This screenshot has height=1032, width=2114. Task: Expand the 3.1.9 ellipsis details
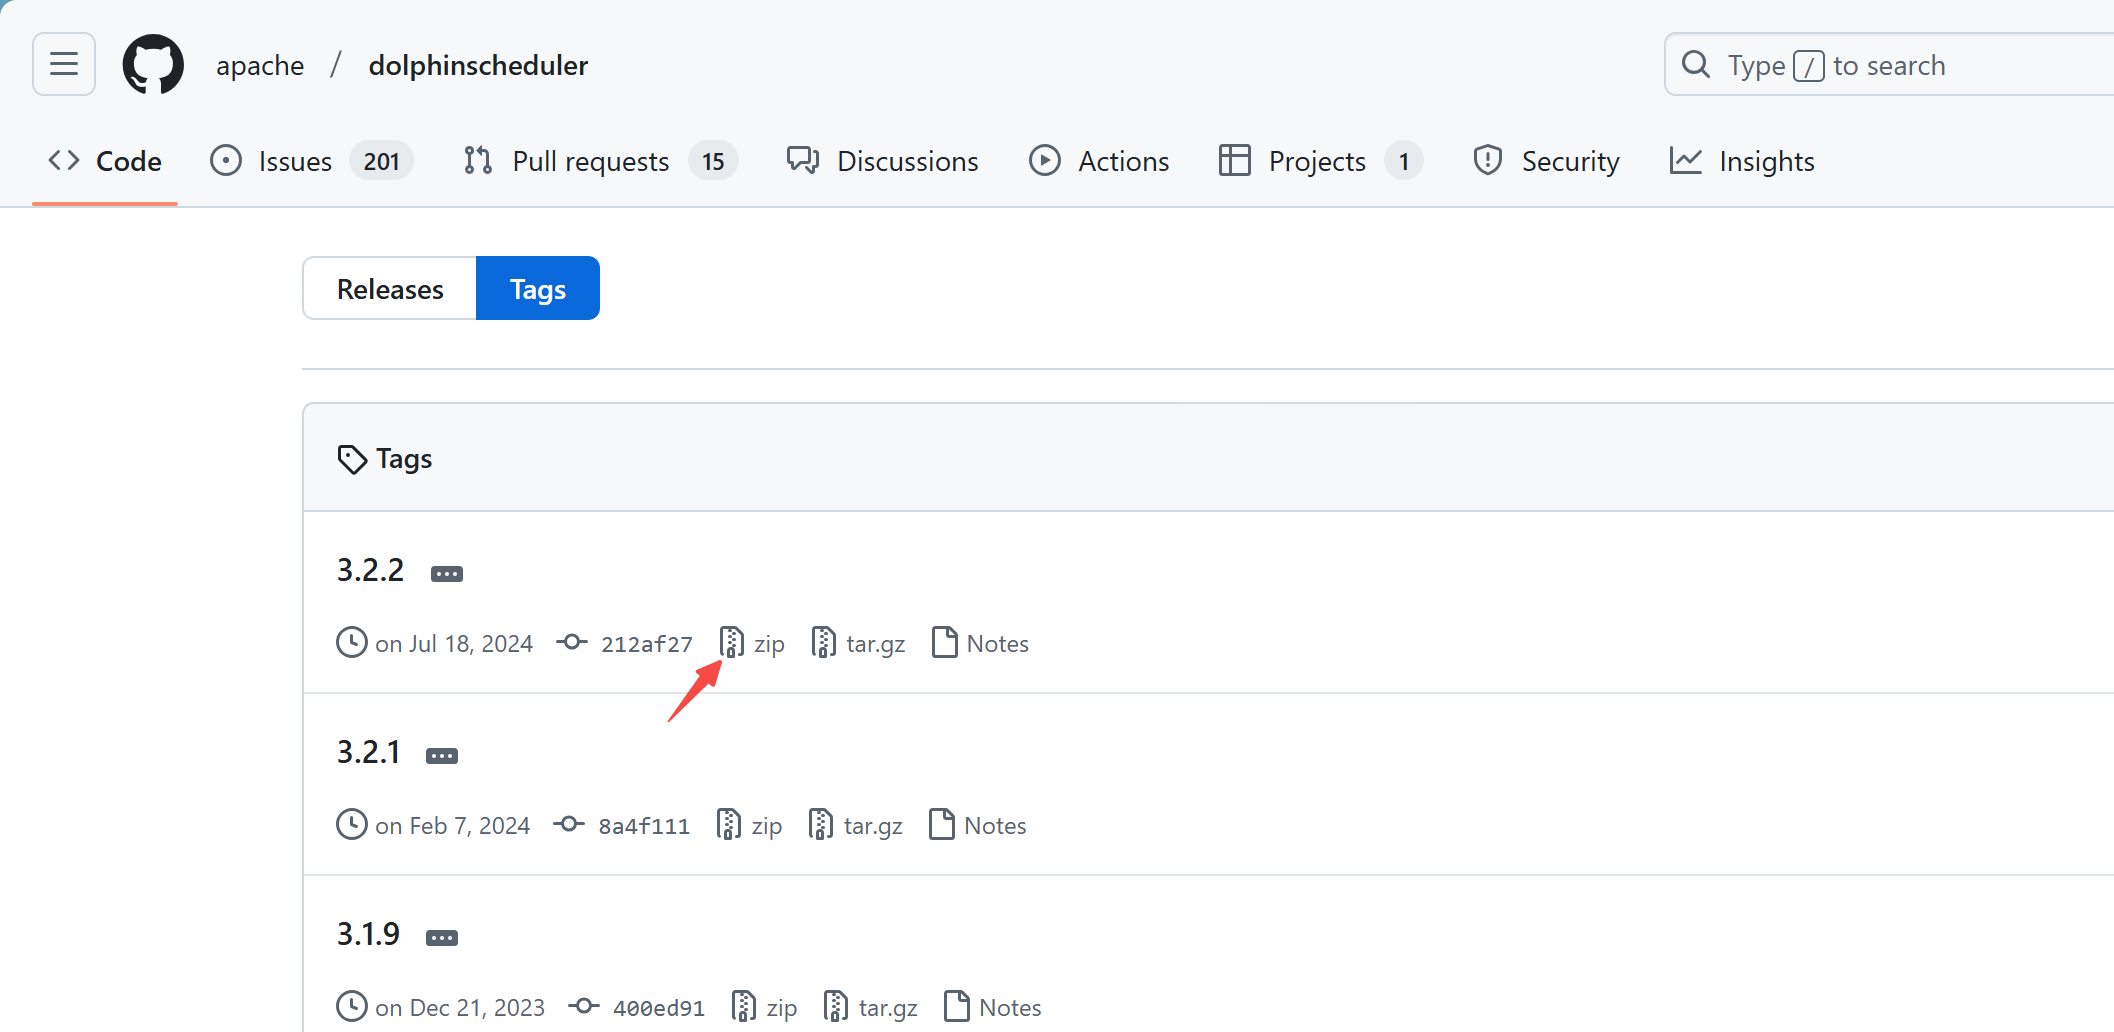tap(442, 938)
